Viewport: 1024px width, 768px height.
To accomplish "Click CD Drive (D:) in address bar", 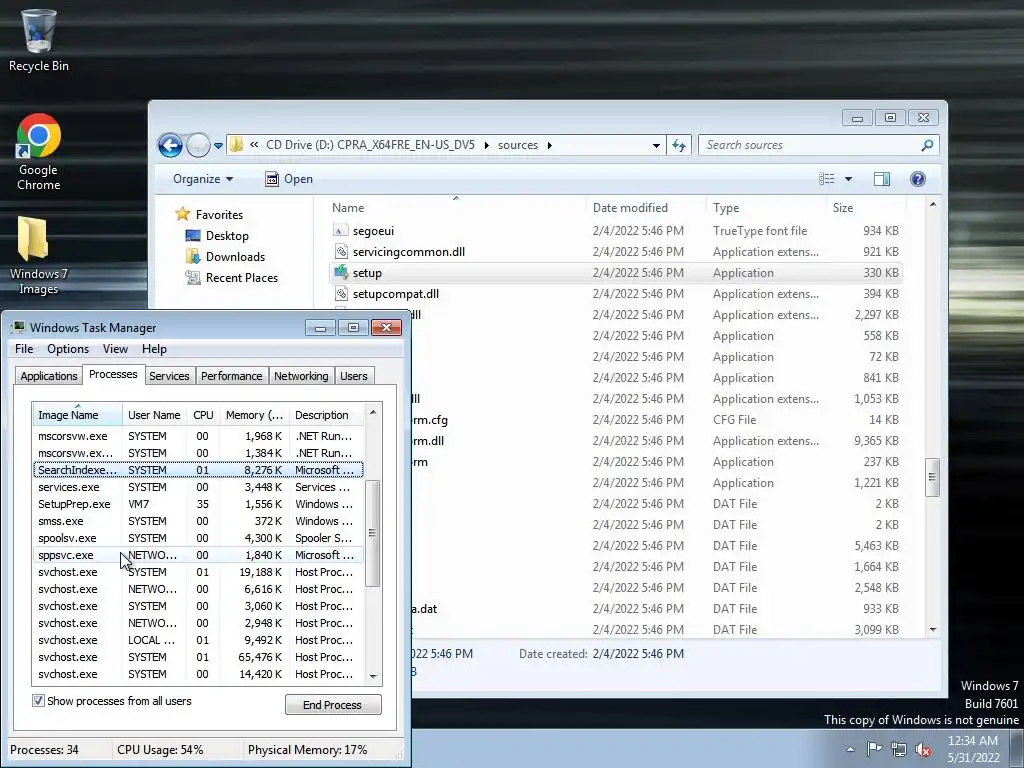I will (x=370, y=145).
